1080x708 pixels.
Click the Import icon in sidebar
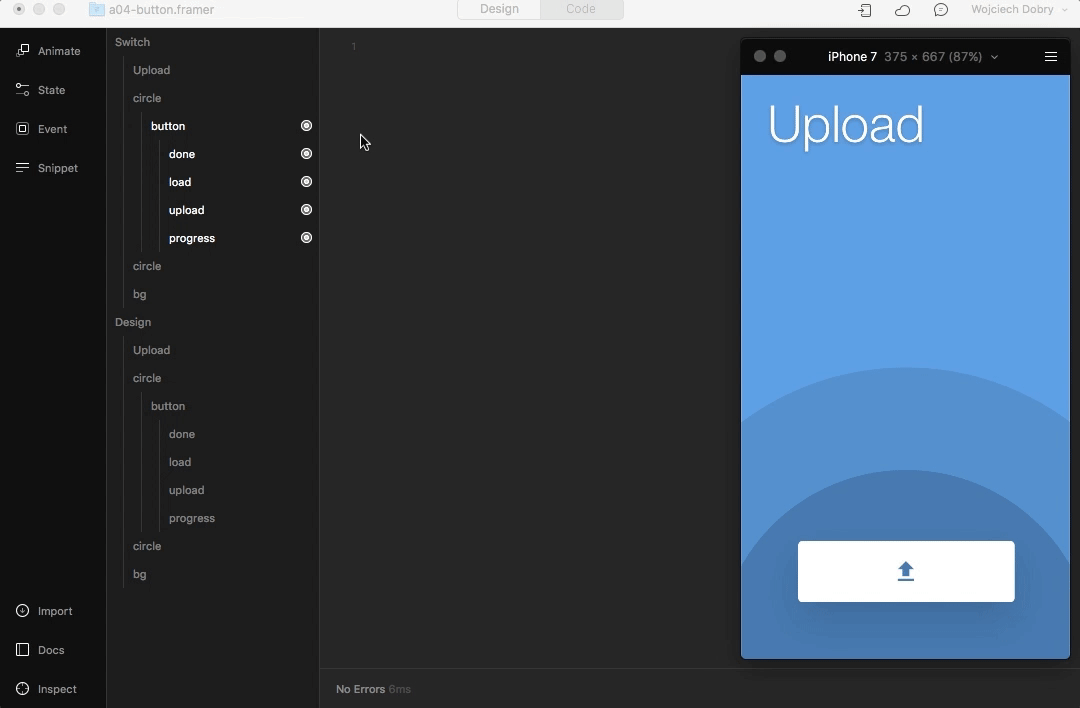(23, 611)
